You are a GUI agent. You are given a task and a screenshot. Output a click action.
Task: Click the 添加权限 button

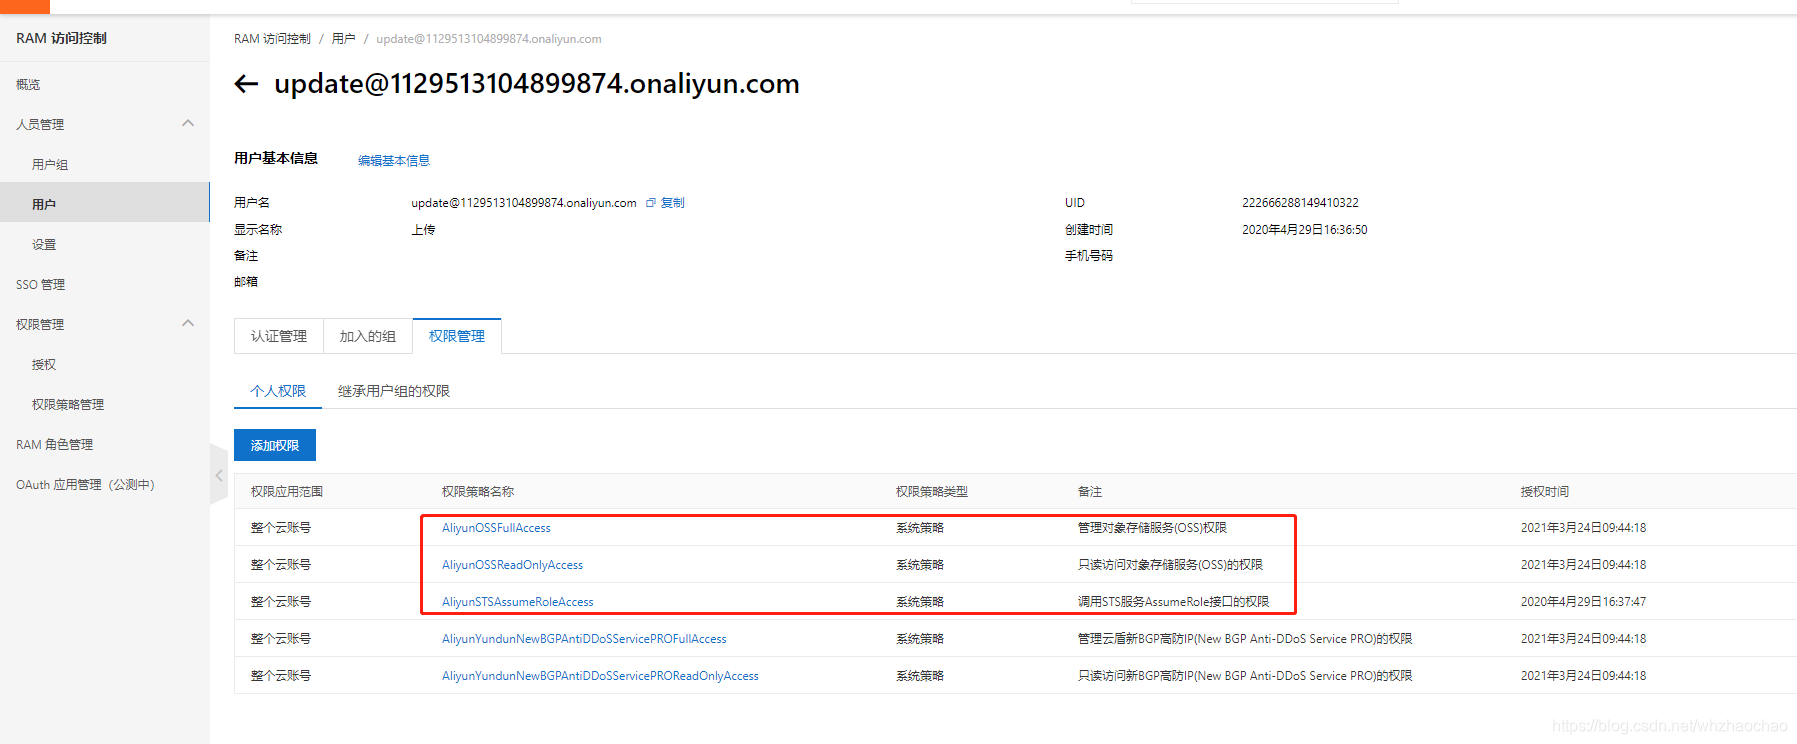(x=275, y=445)
